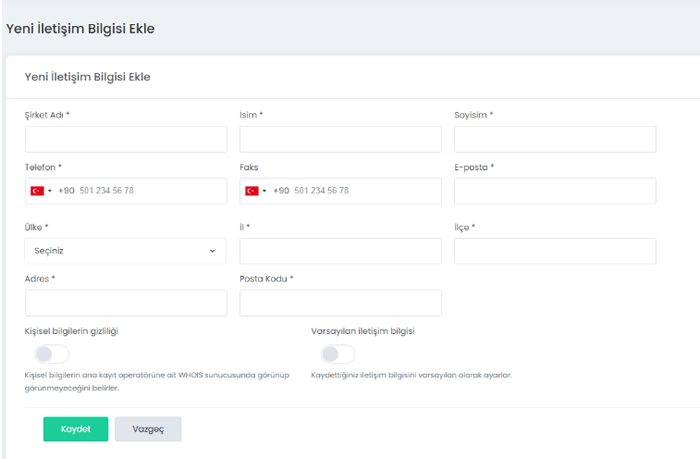Focus the E-posta input field
700x459 pixels.
(x=555, y=191)
